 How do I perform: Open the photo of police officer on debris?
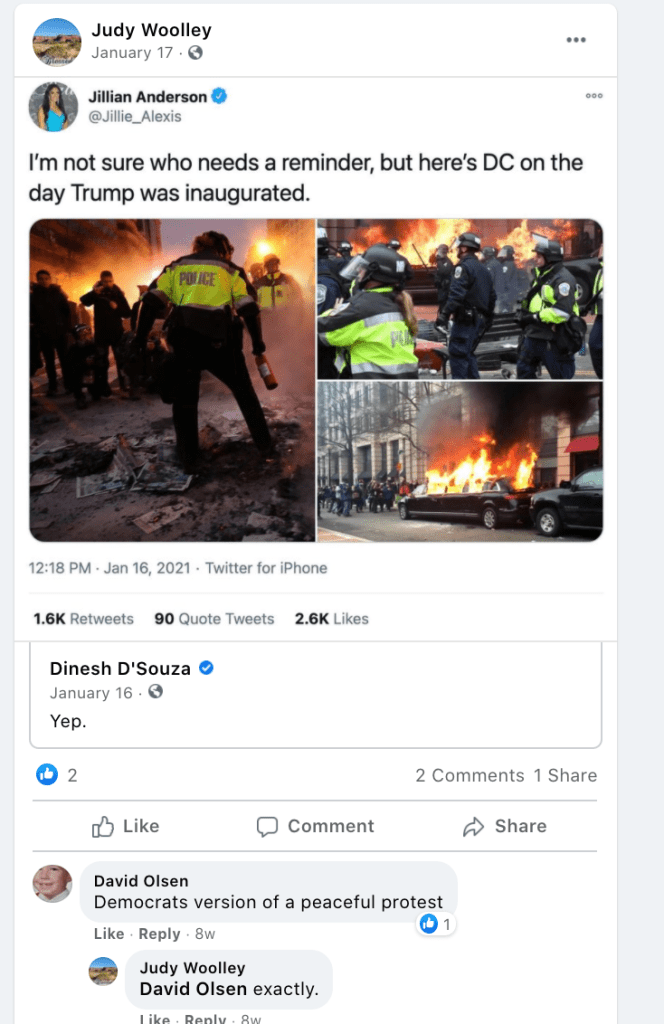172,380
